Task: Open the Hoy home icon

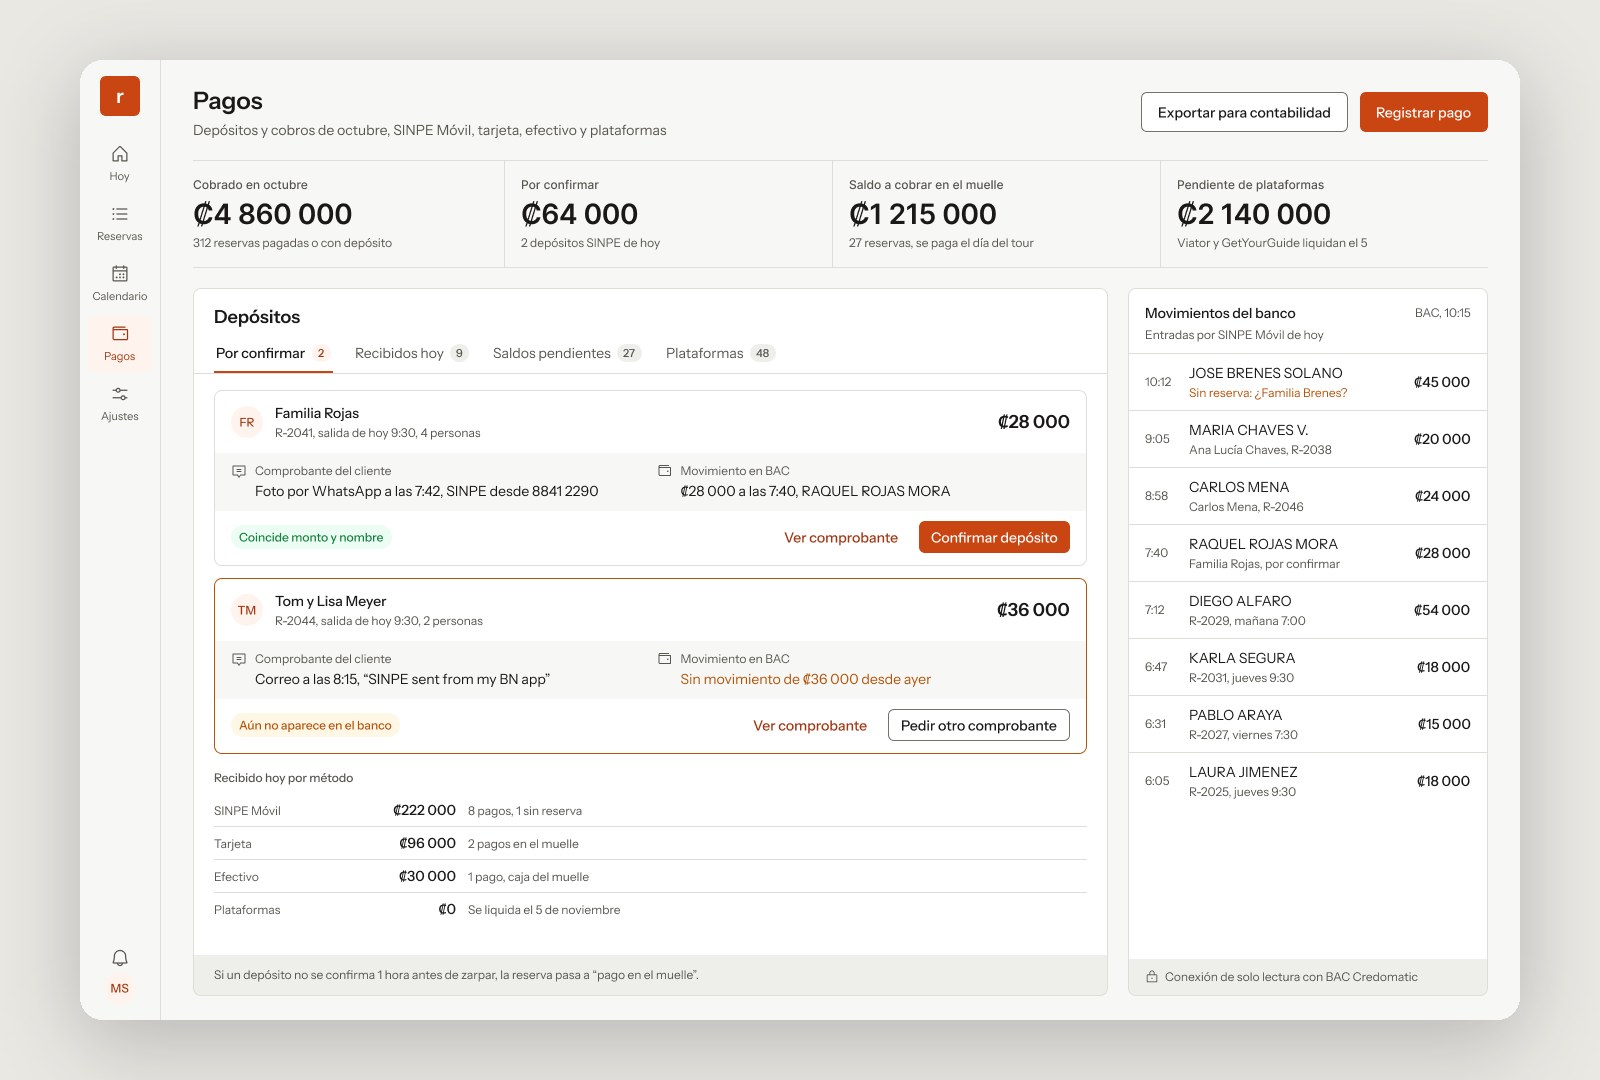Action: (x=120, y=154)
